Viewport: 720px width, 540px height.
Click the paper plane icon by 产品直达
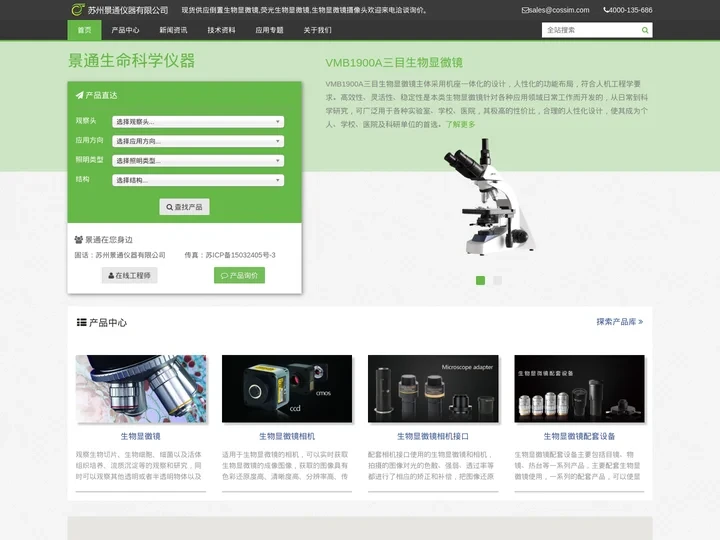[x=79, y=95]
